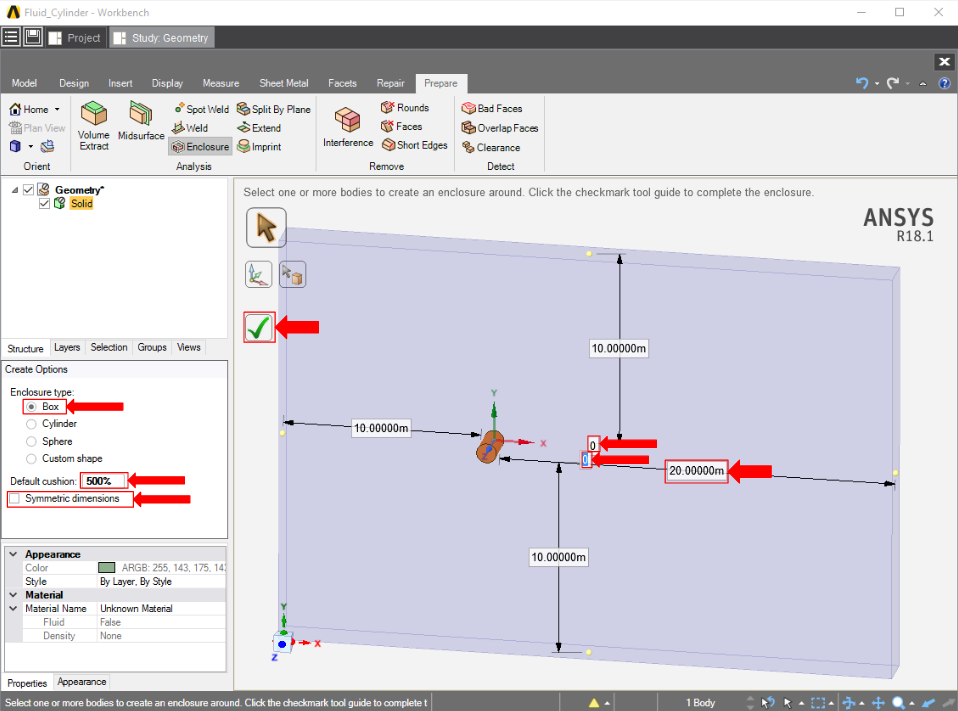The width and height of the screenshot is (958, 711).
Task: Click the rotate view icon beside the view cube
Action: coord(47,146)
